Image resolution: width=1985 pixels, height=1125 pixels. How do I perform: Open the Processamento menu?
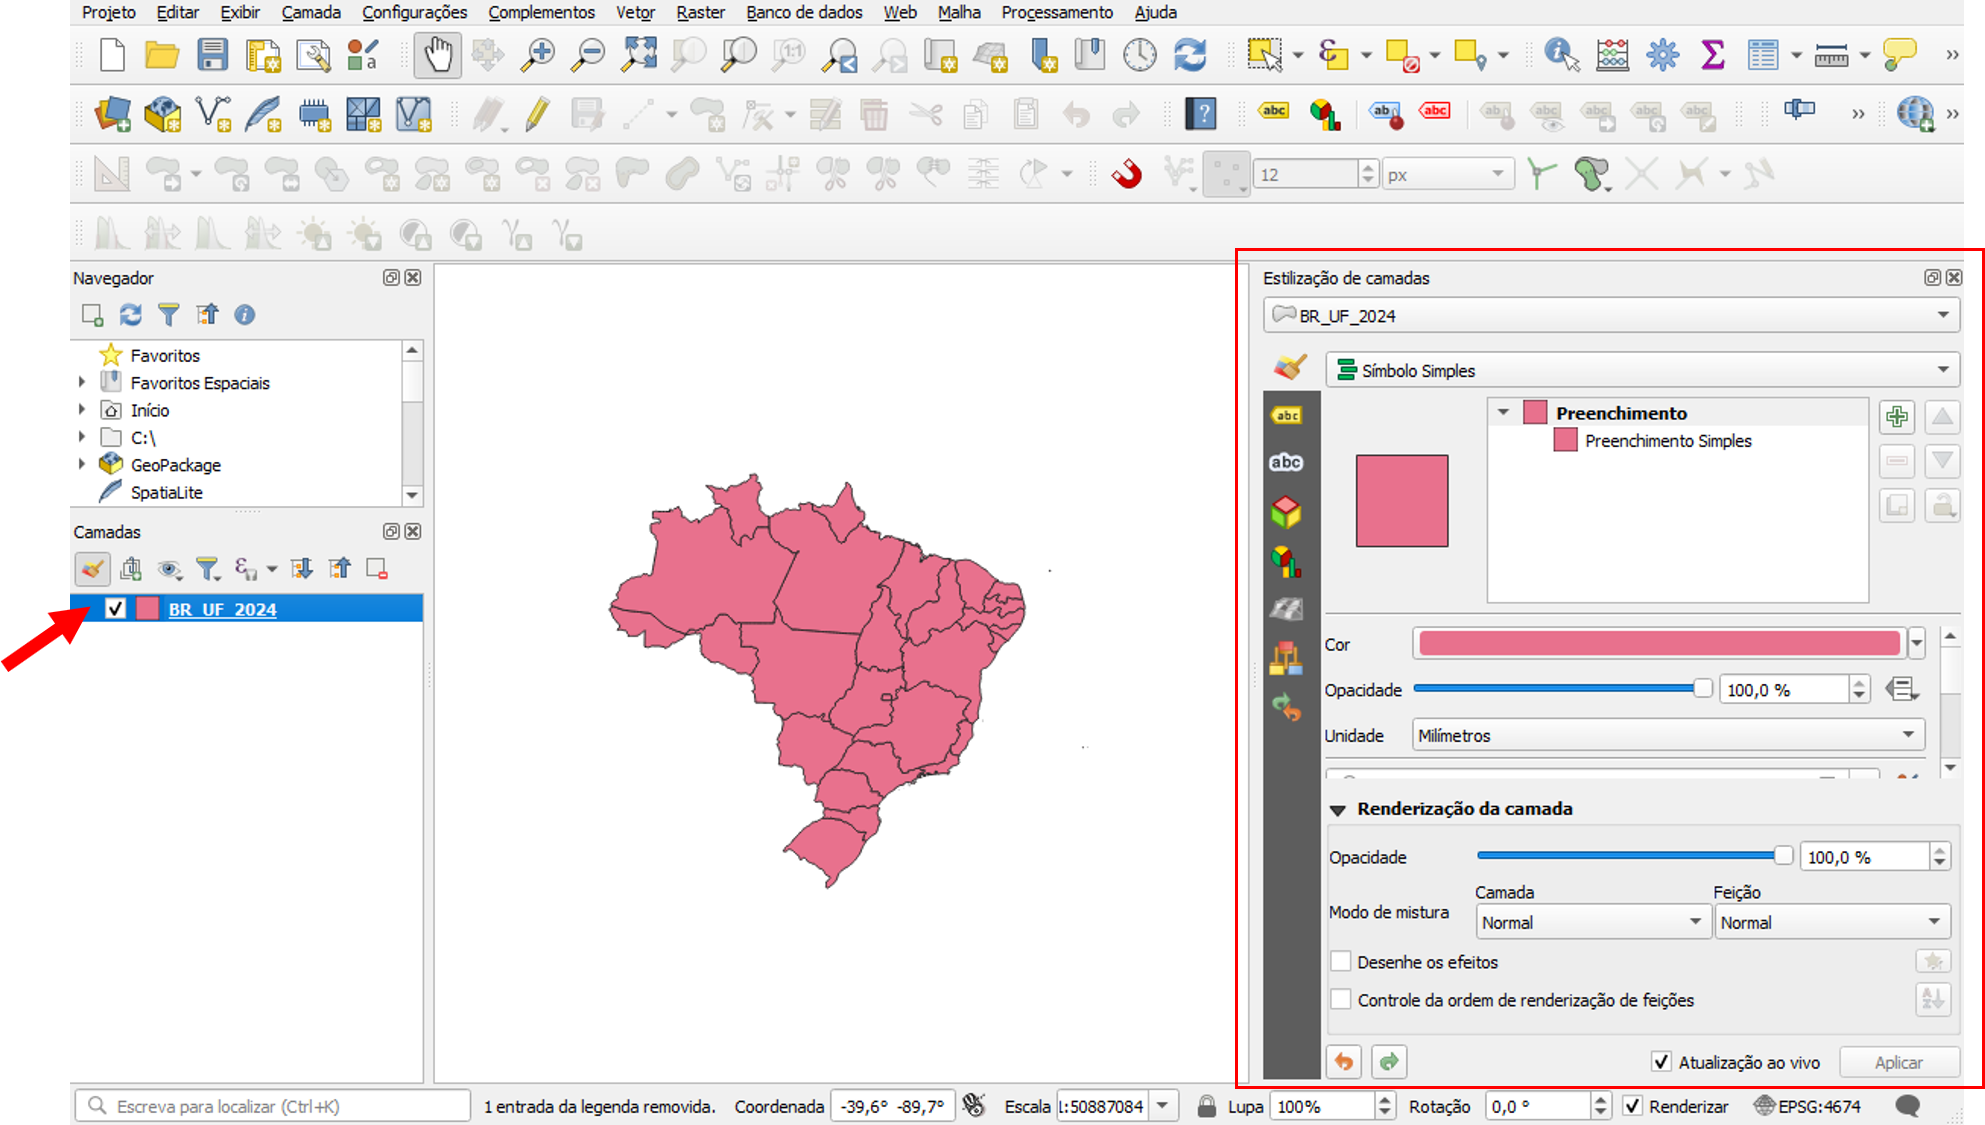pyautogui.click(x=1056, y=12)
